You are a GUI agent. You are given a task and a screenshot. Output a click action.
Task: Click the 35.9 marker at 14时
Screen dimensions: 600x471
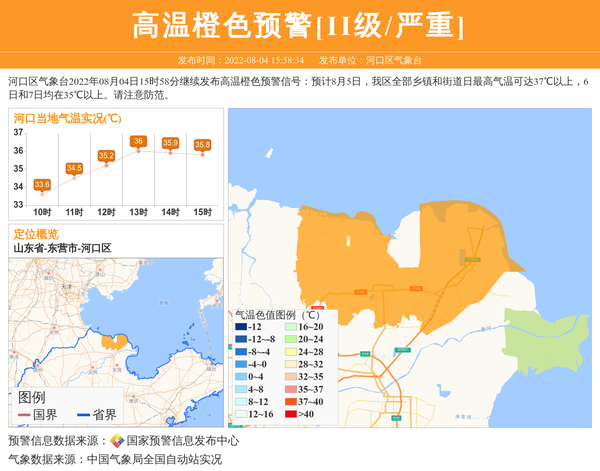(x=170, y=144)
